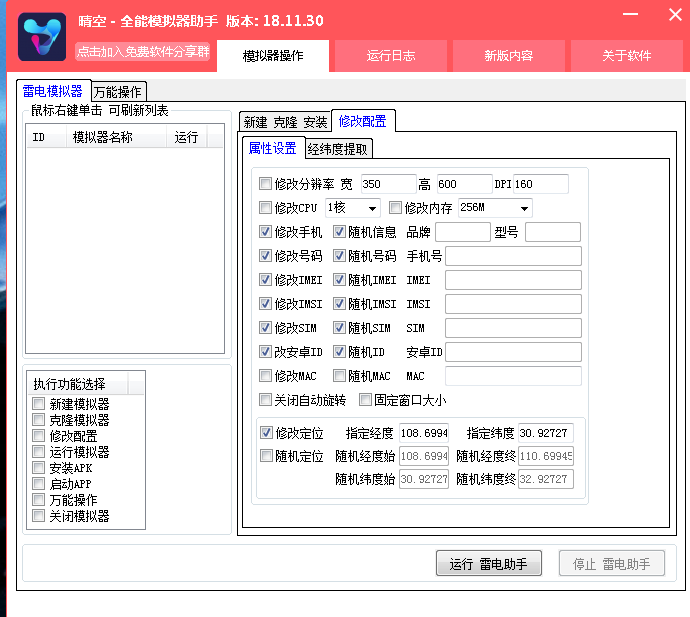
Task: Select the 雷电模拟器 tab
Action: click(x=53, y=91)
